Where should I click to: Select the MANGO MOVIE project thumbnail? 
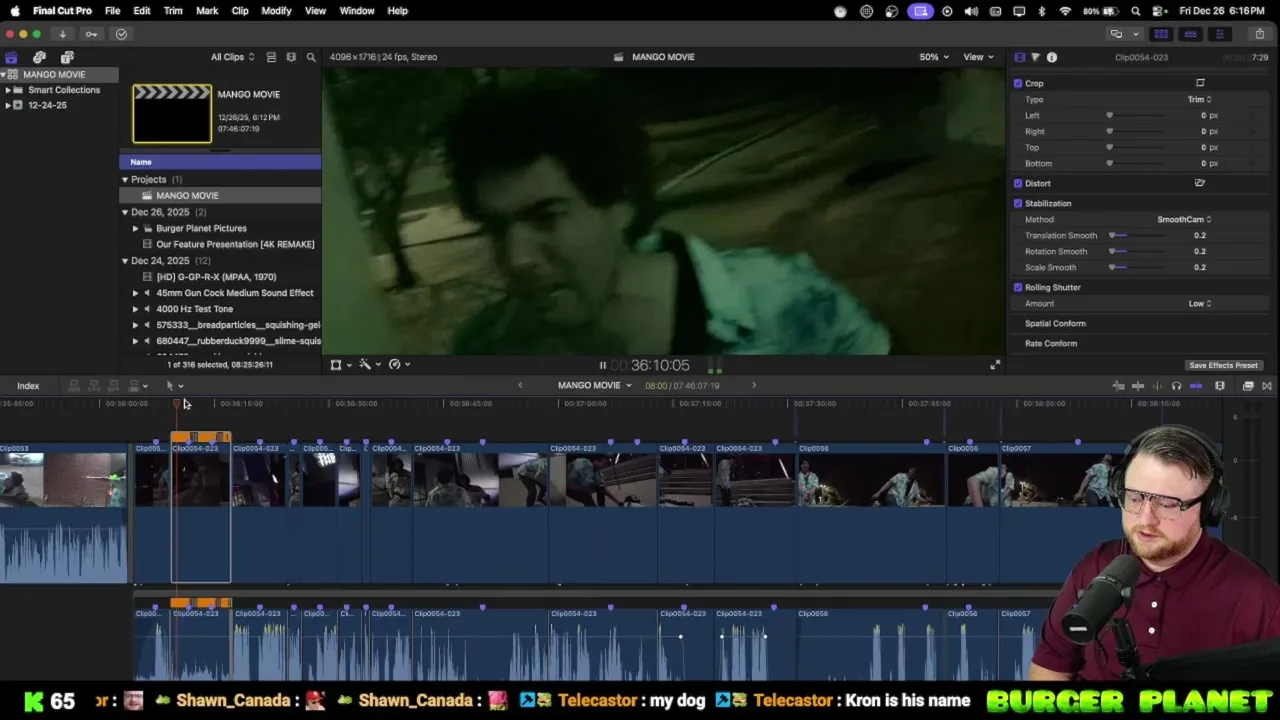point(172,113)
